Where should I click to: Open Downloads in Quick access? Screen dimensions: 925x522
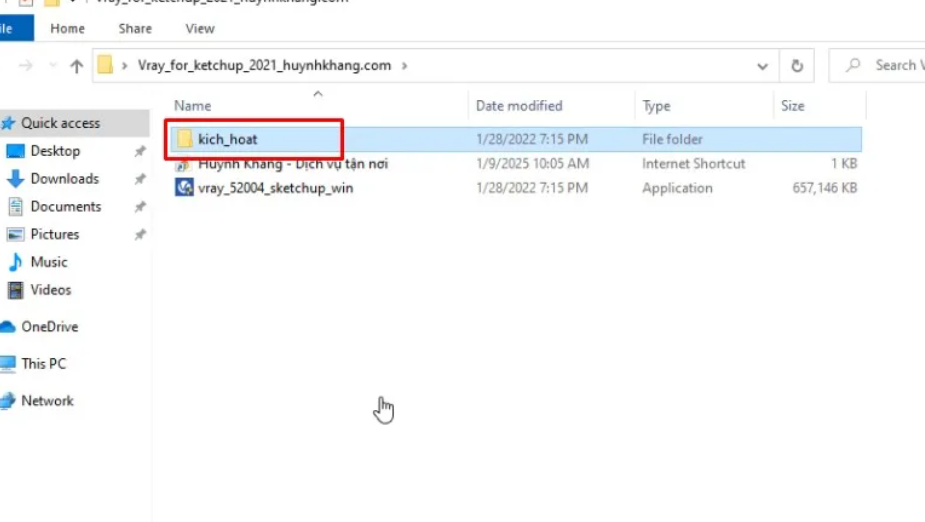[x=64, y=179]
